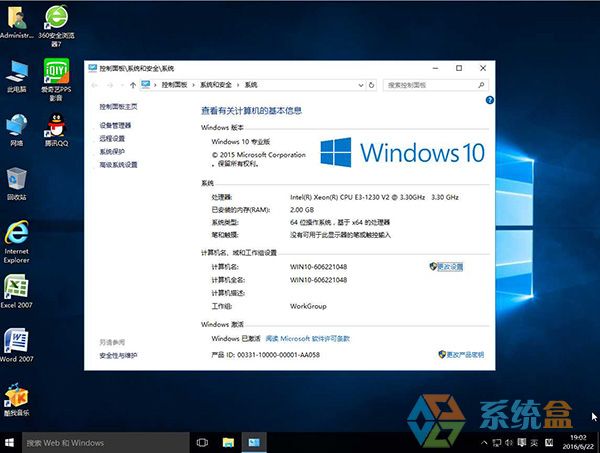
Task: Click the help question mark icon
Action: (x=489, y=100)
